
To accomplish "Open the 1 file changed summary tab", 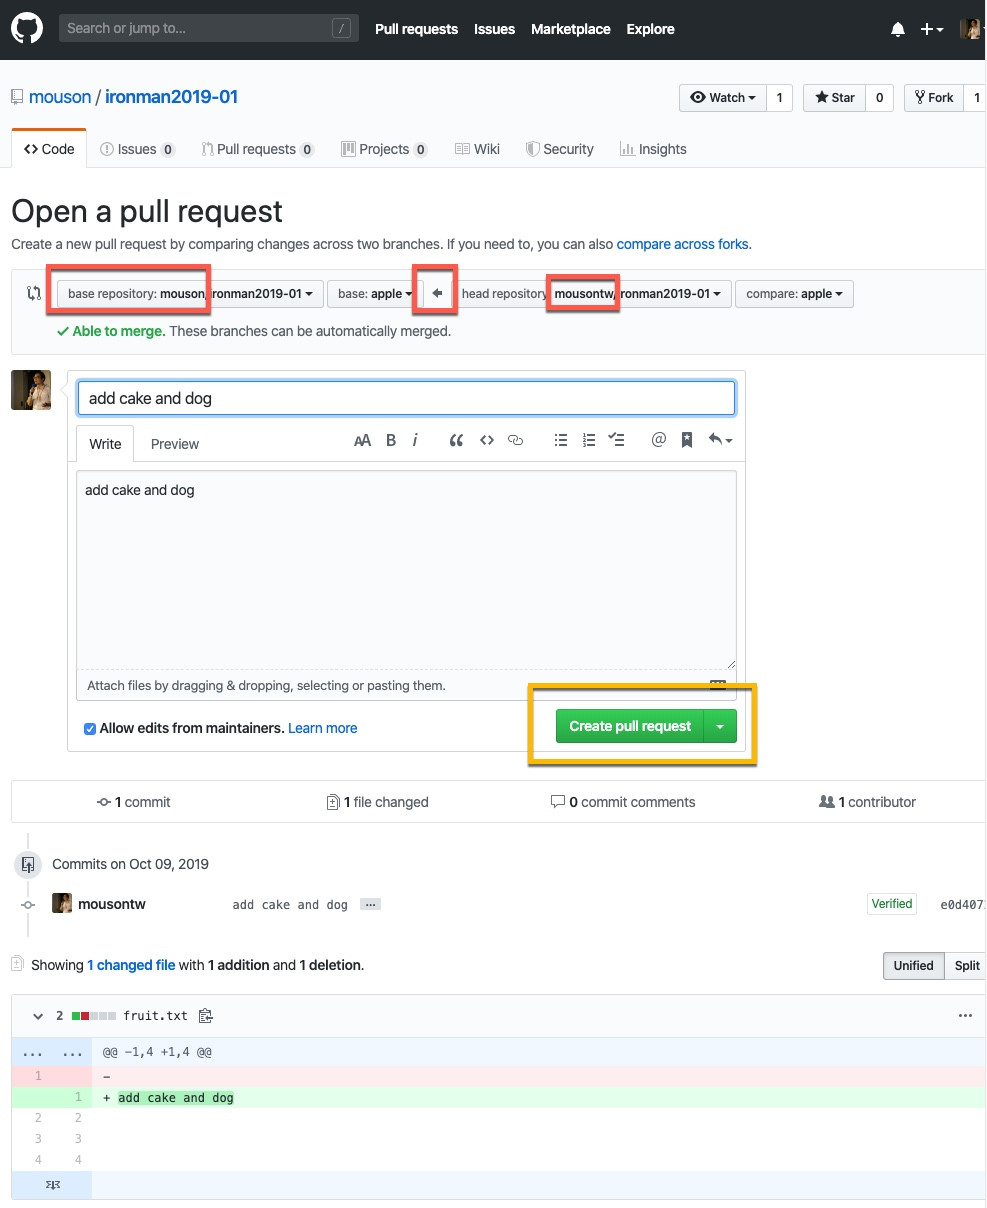I will (377, 802).
